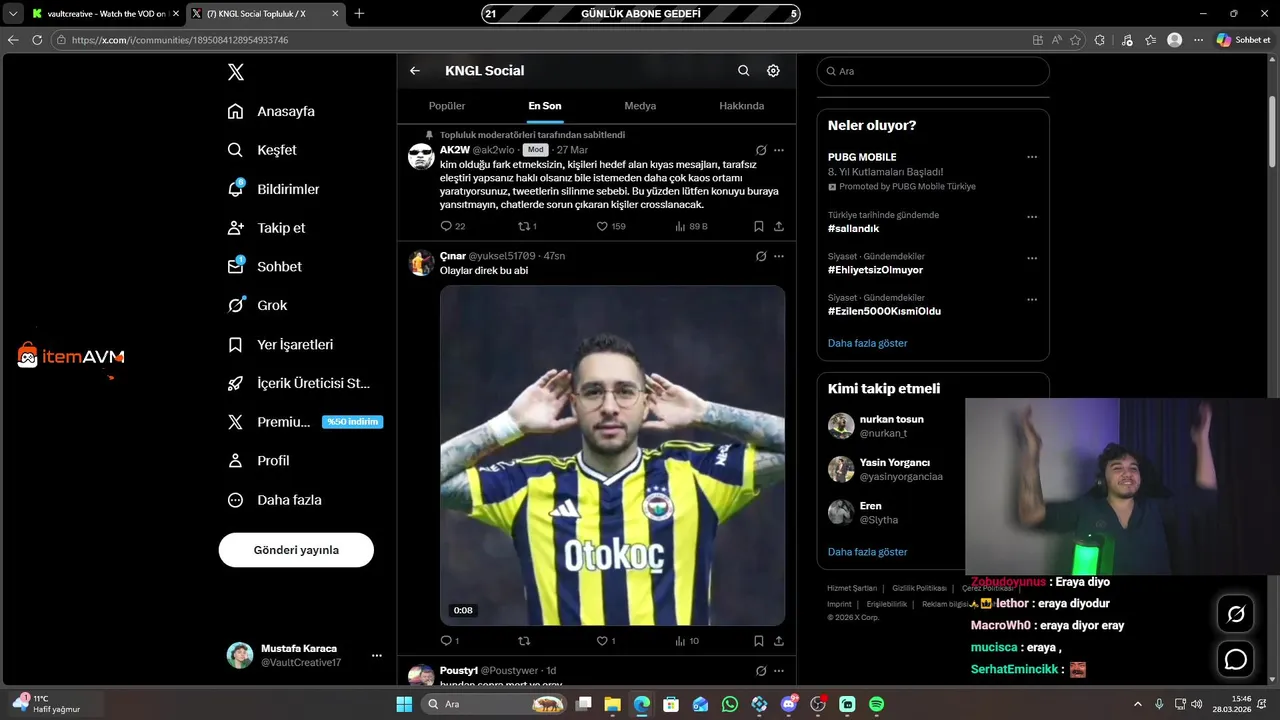Open Spotify from the taskbar
The width and height of the screenshot is (1280, 720).
(x=876, y=704)
